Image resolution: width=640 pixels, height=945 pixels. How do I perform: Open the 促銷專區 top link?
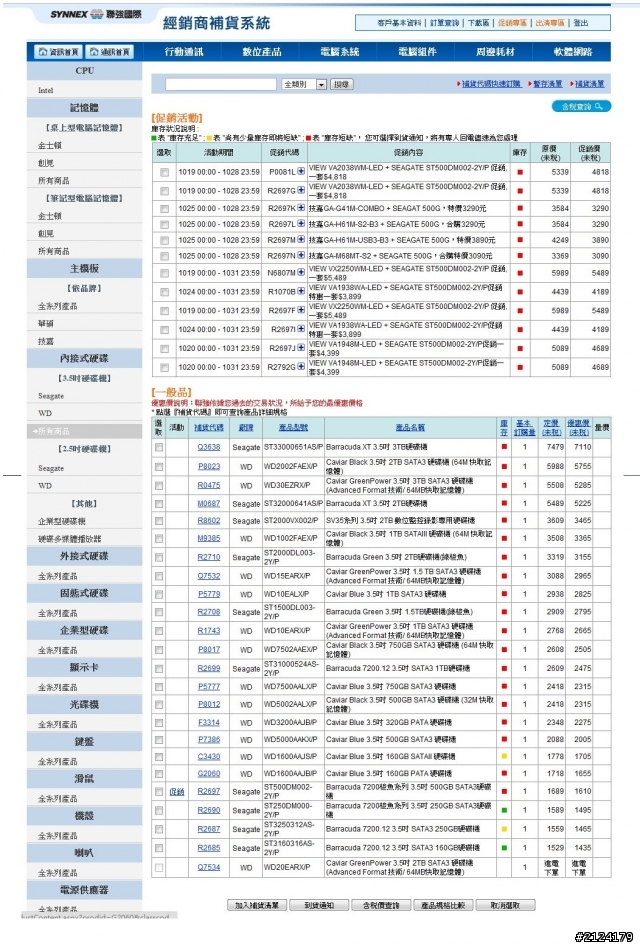(x=512, y=23)
